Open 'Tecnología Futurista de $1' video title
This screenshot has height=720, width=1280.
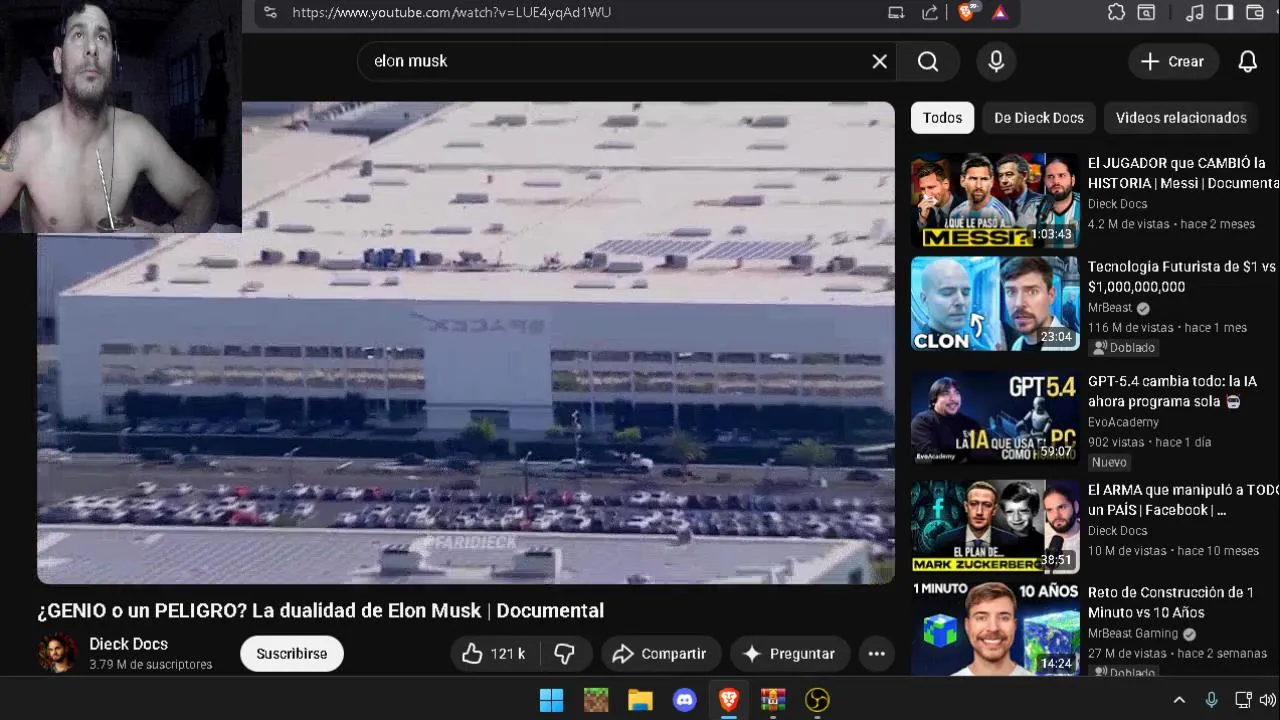(x=1182, y=277)
